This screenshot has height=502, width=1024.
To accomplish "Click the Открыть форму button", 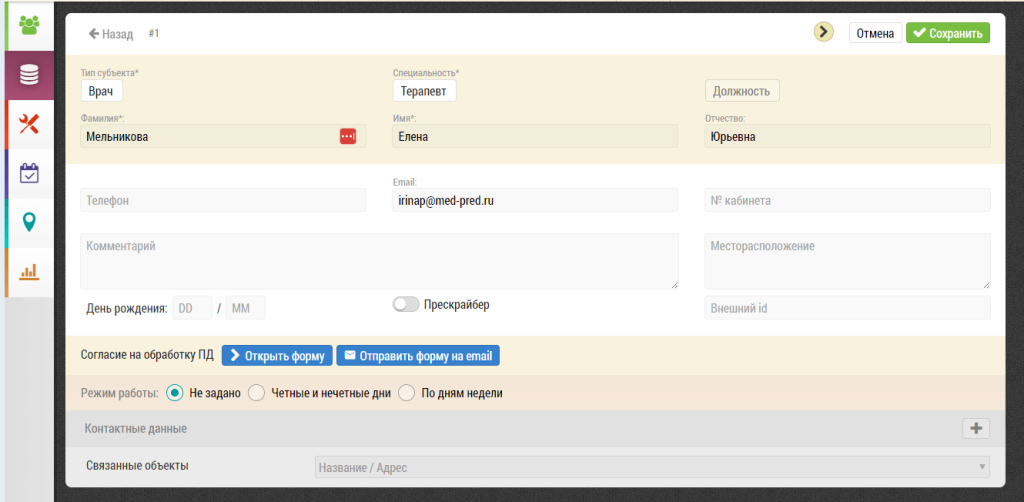I will pyautogui.click(x=278, y=356).
